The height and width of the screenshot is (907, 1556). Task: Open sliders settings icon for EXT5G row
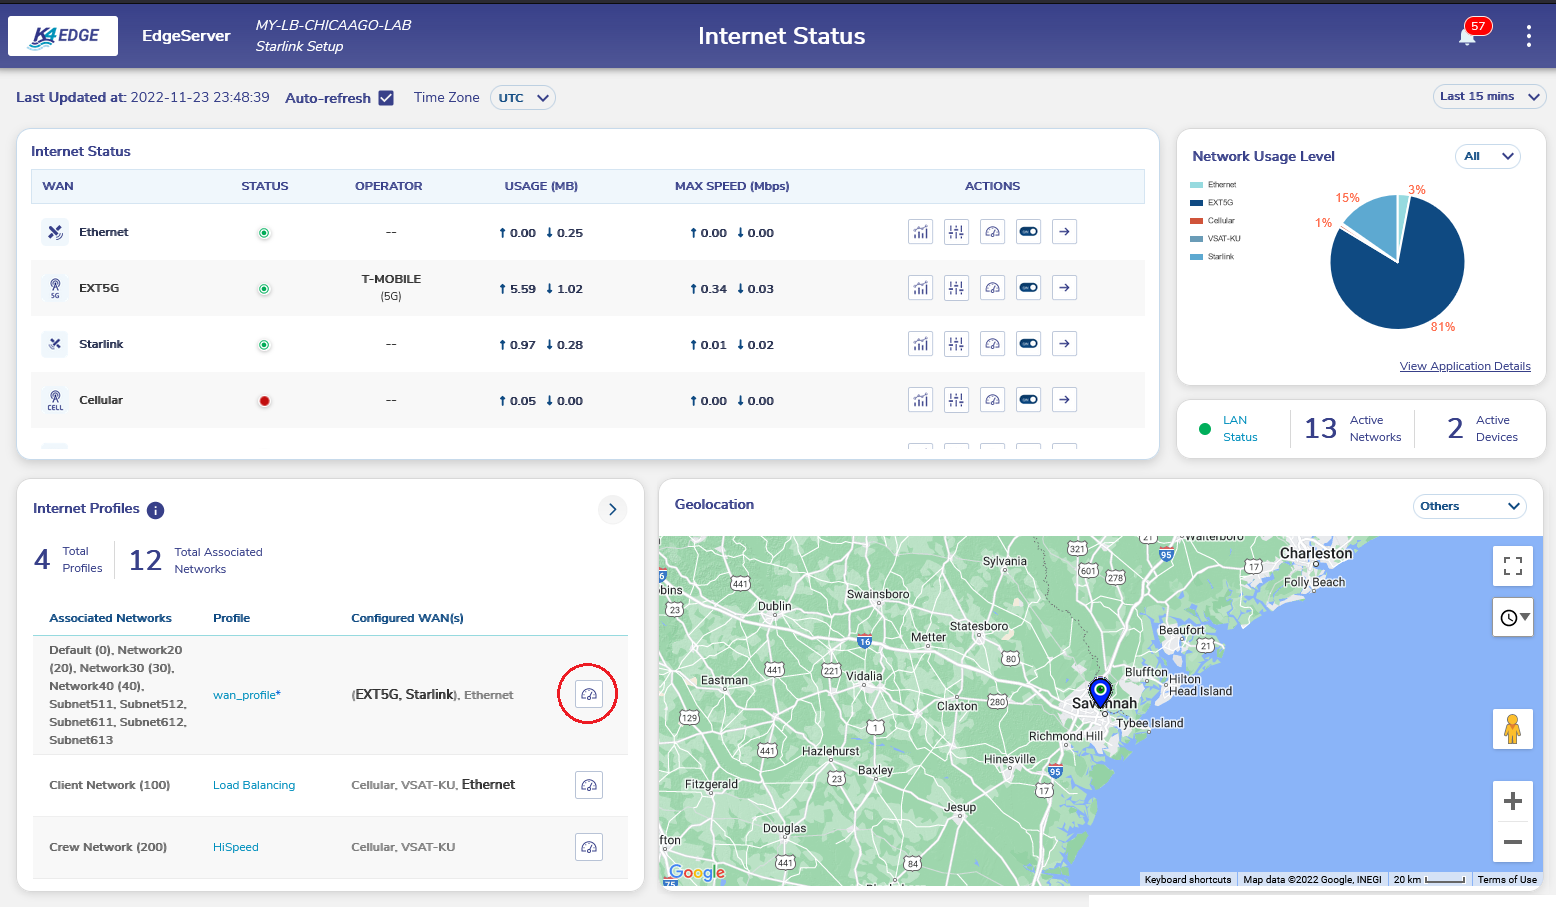[x=956, y=288]
